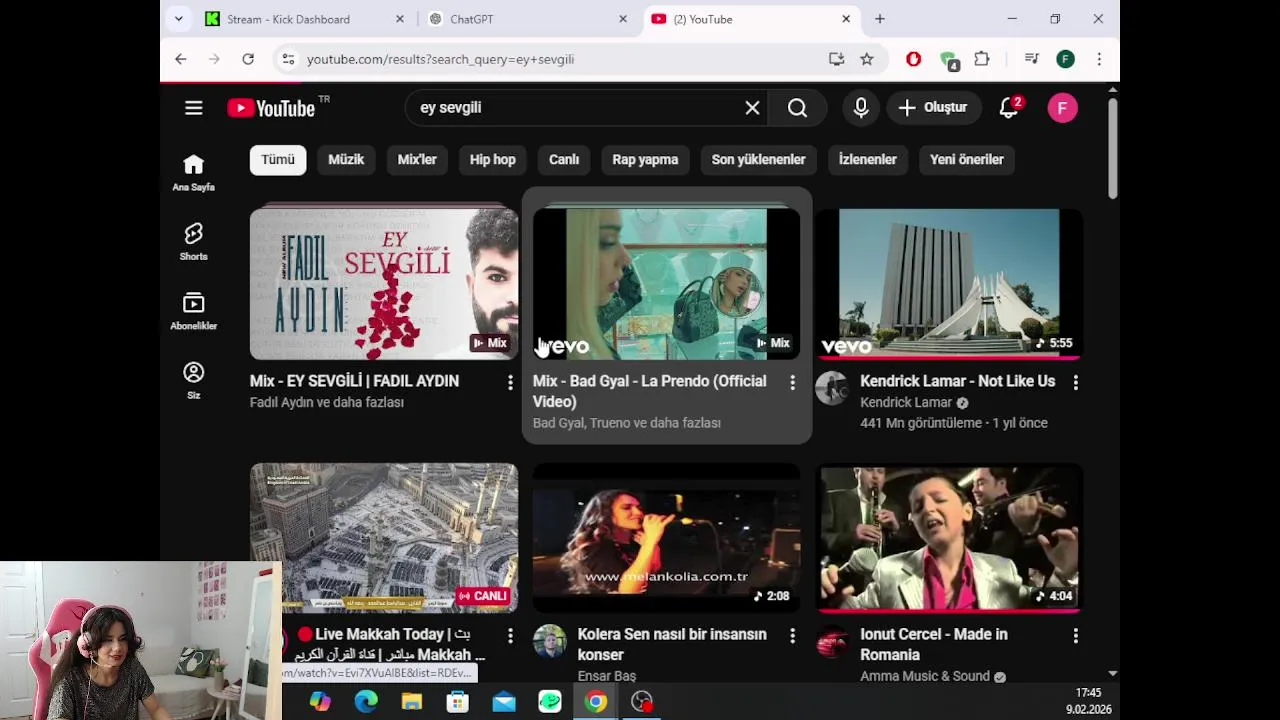This screenshot has width=1280, height=720.
Task: Open Shorts from the sidebar
Action: point(193,241)
